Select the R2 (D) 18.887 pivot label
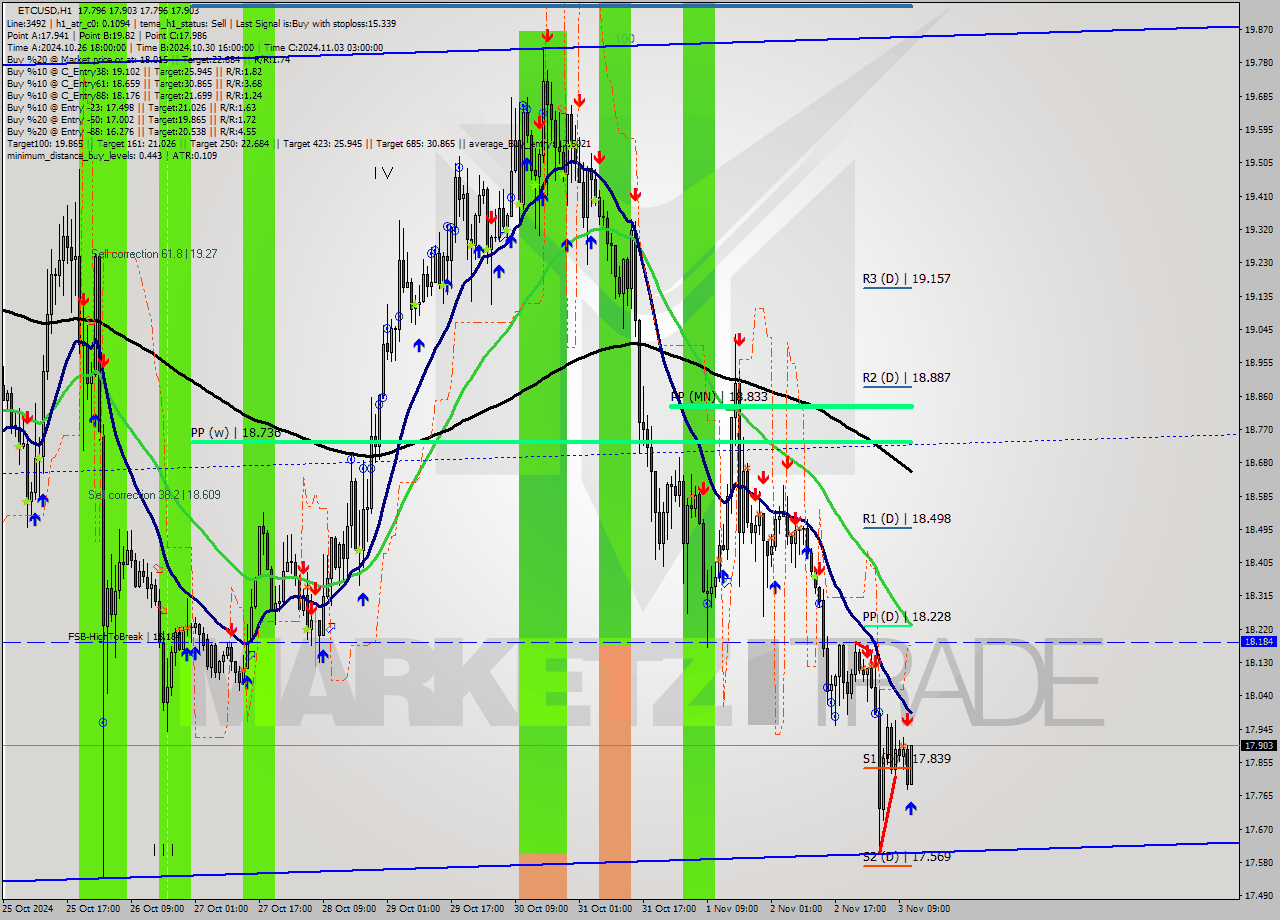 (907, 378)
